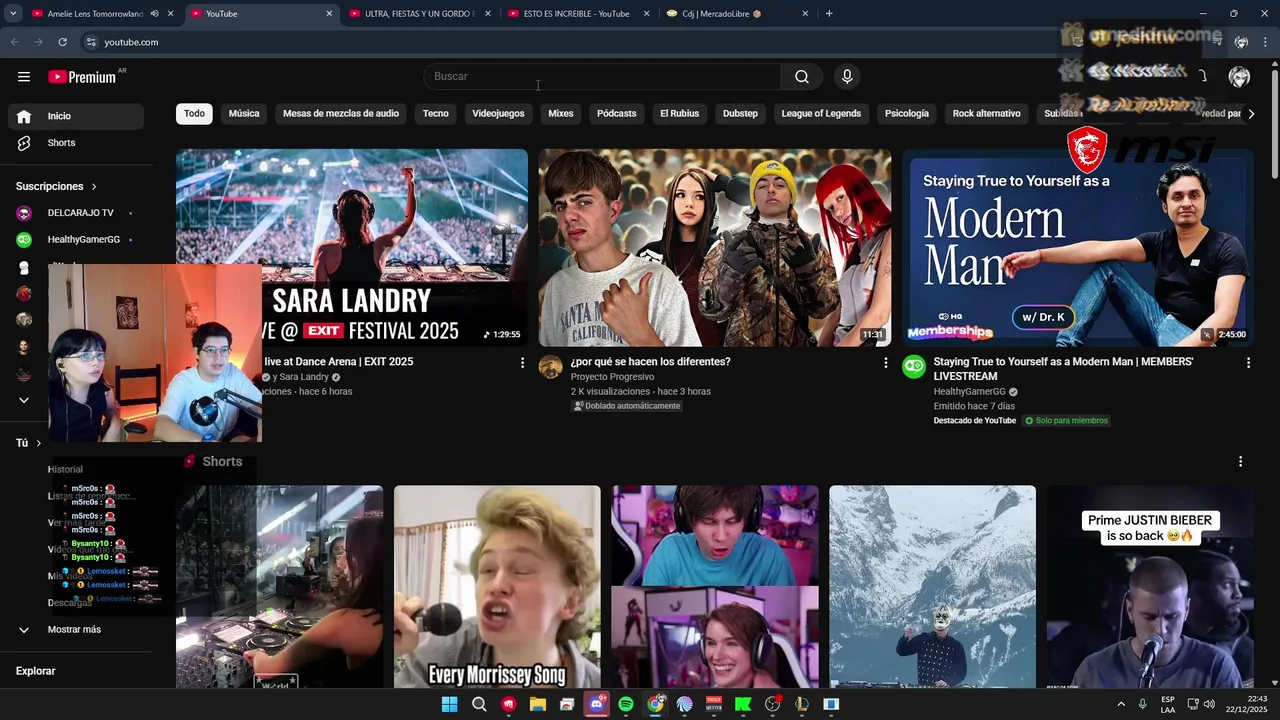Open Windows Start menu

(449, 704)
